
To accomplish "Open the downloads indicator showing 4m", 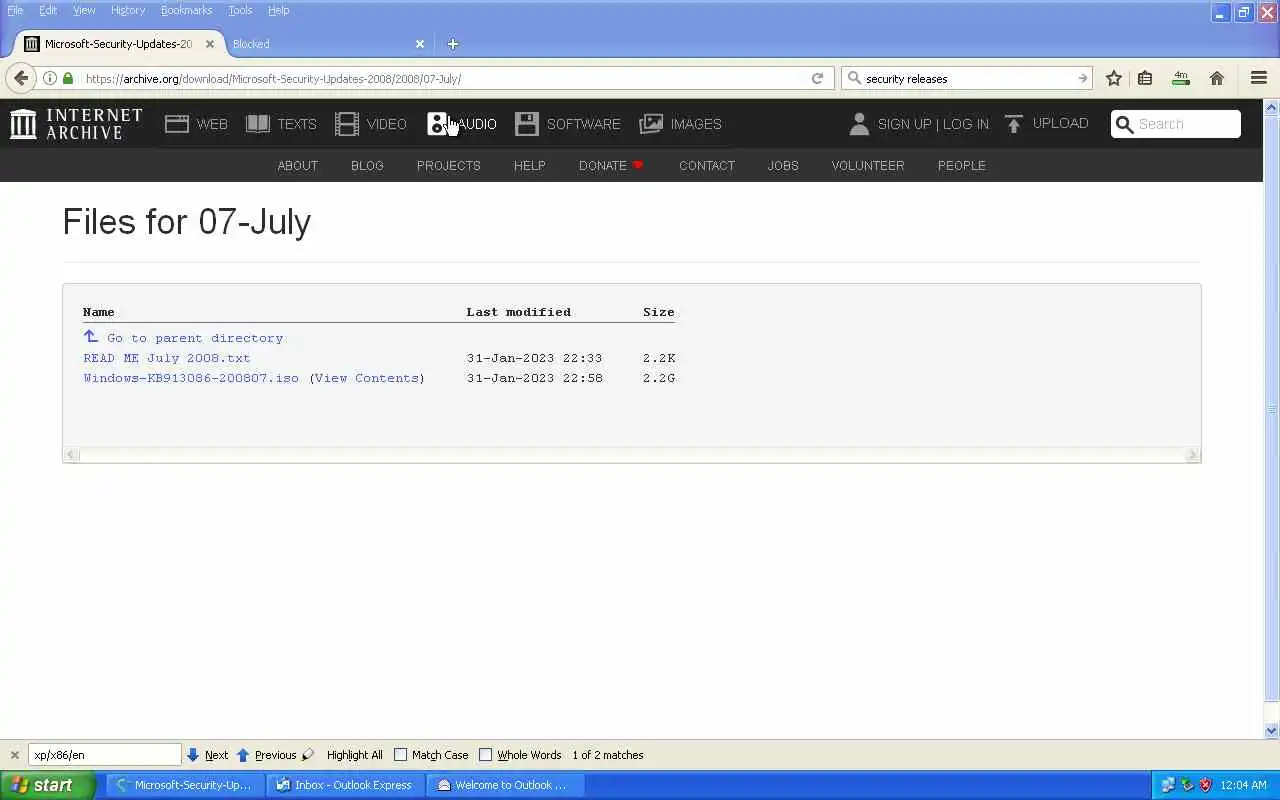I will (x=1181, y=78).
